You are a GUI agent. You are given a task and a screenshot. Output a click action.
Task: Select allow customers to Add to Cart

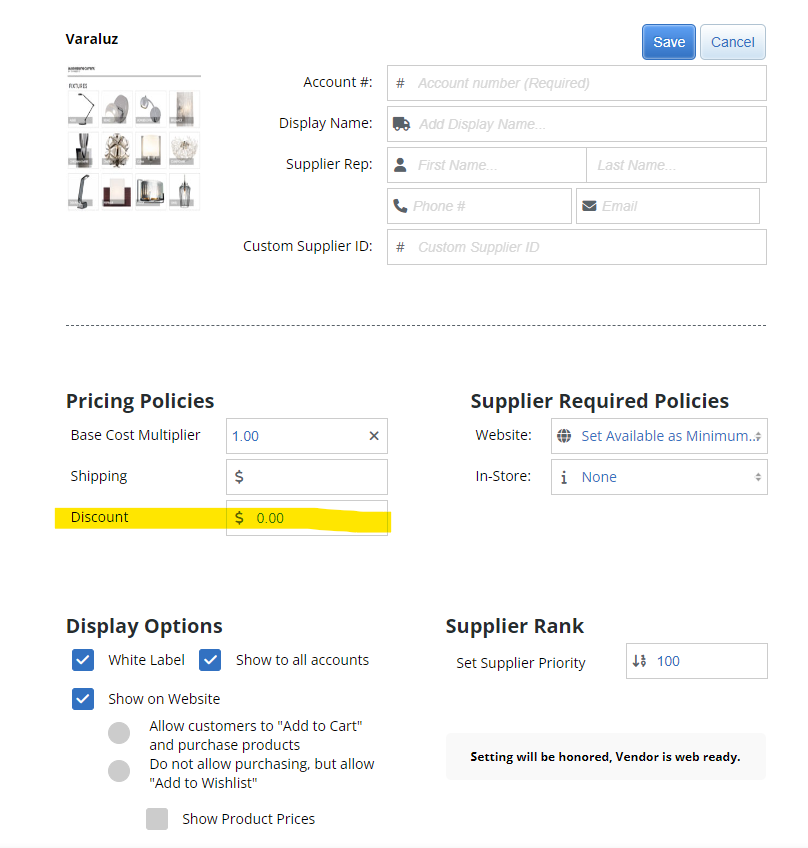(119, 733)
